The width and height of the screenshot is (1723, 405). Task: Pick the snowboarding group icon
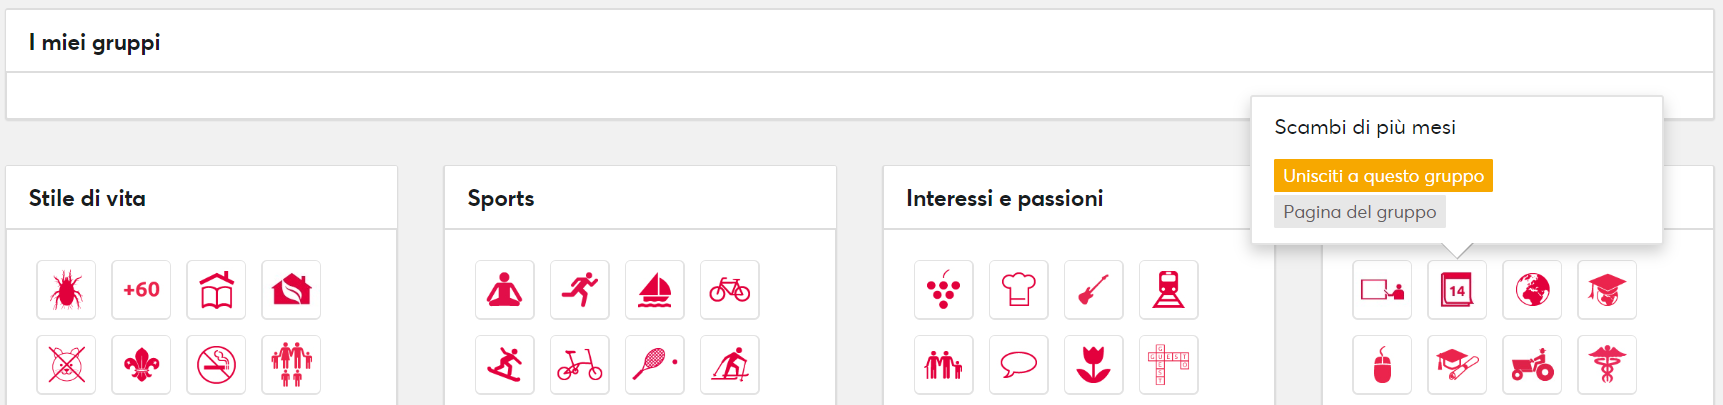pos(504,365)
